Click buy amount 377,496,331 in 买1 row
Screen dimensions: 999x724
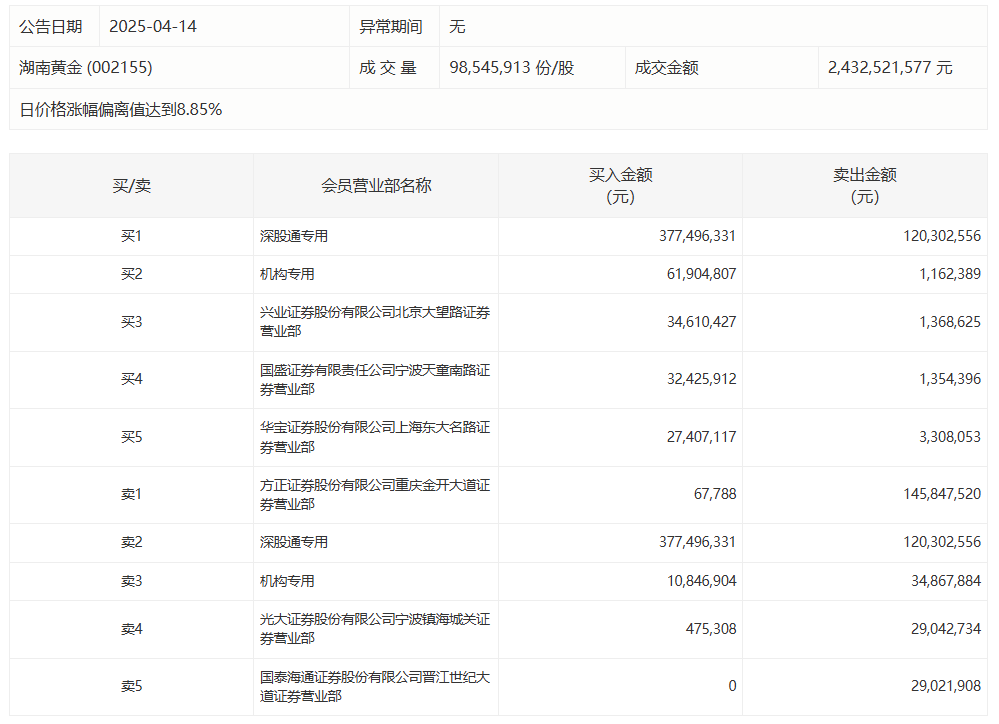pos(697,236)
